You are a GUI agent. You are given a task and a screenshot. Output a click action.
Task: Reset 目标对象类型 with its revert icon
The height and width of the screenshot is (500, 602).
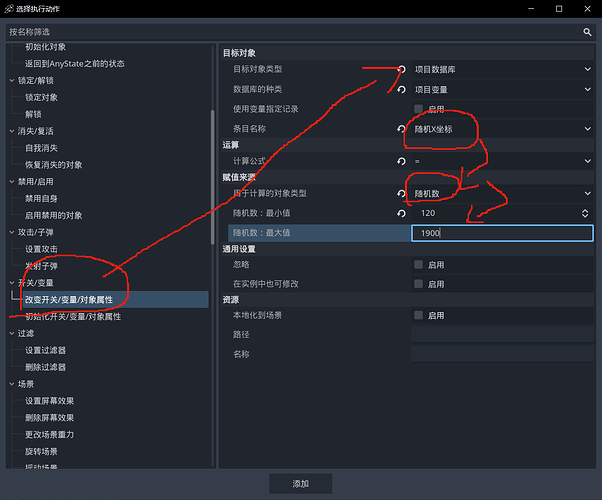[x=402, y=69]
